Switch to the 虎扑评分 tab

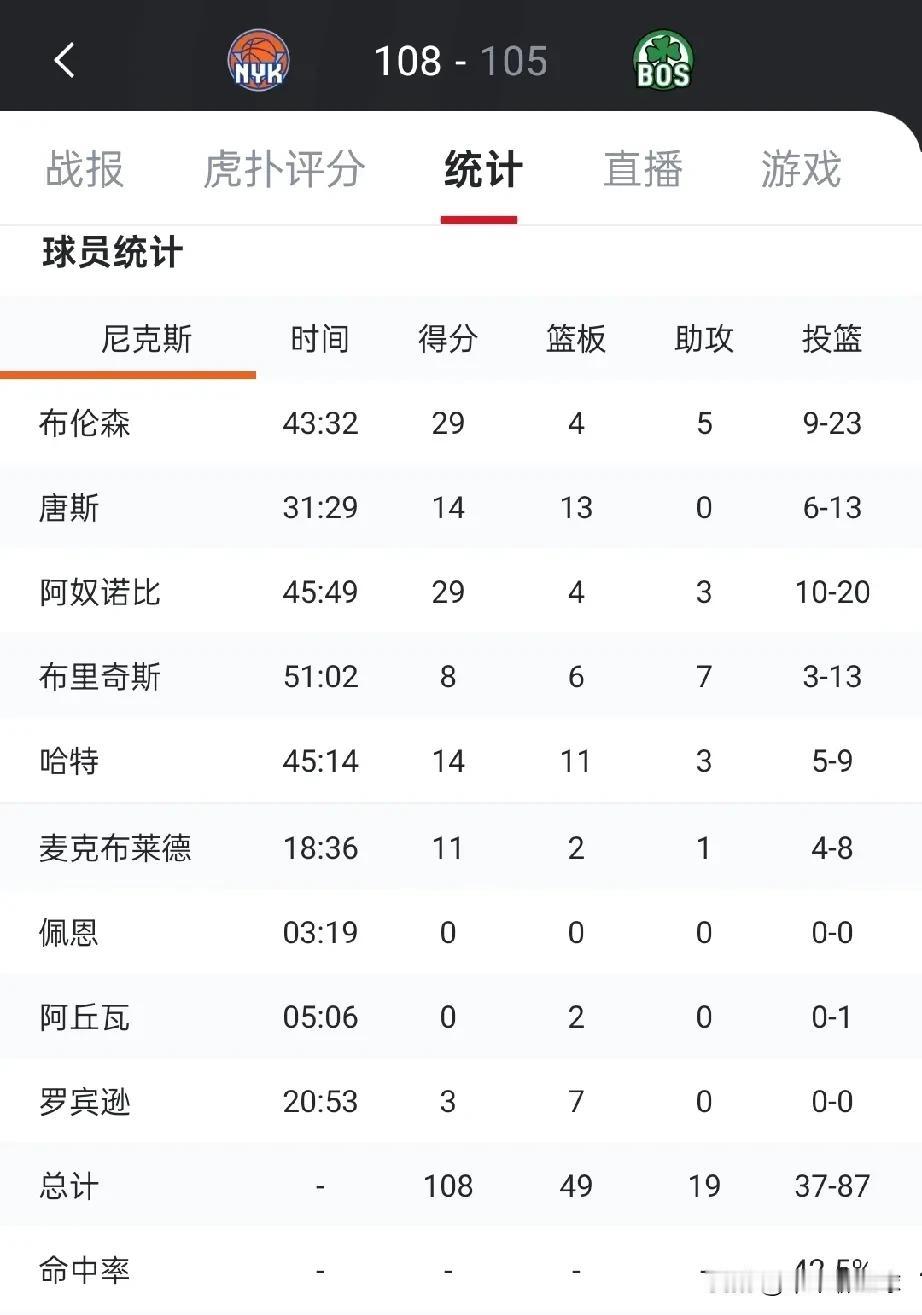tap(284, 169)
